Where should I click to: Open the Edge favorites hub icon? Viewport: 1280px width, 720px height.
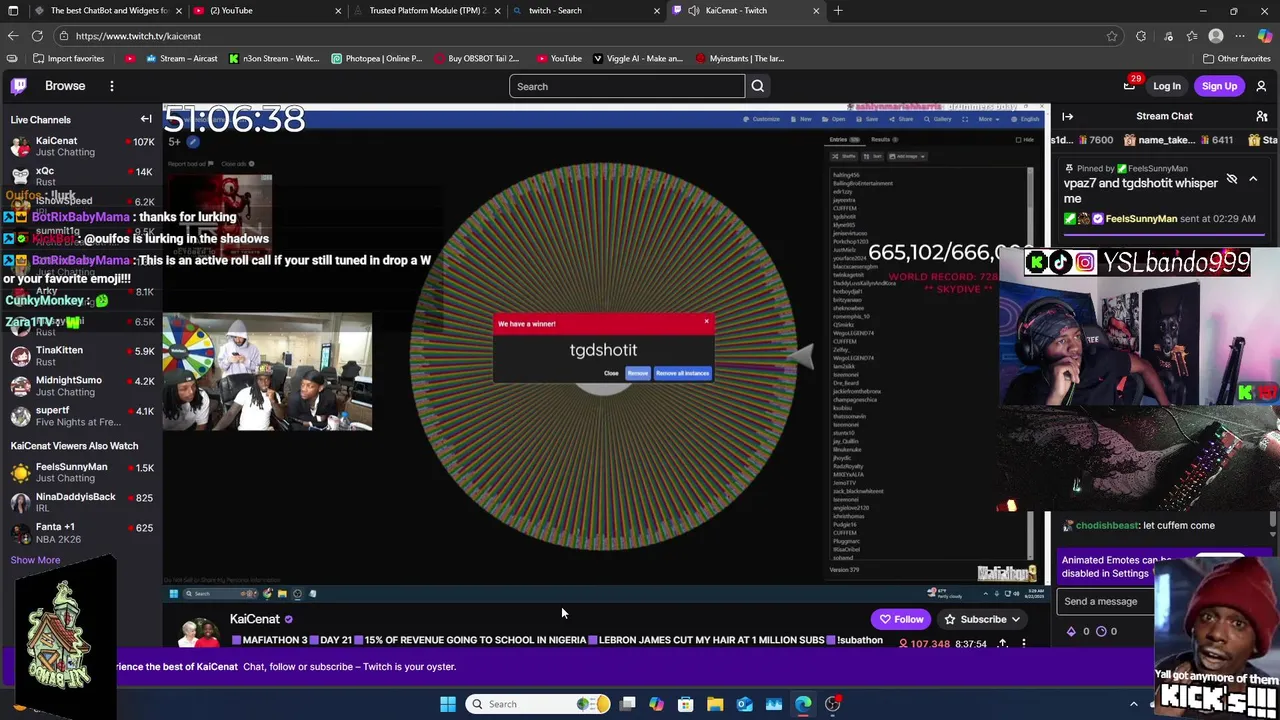point(1192,36)
